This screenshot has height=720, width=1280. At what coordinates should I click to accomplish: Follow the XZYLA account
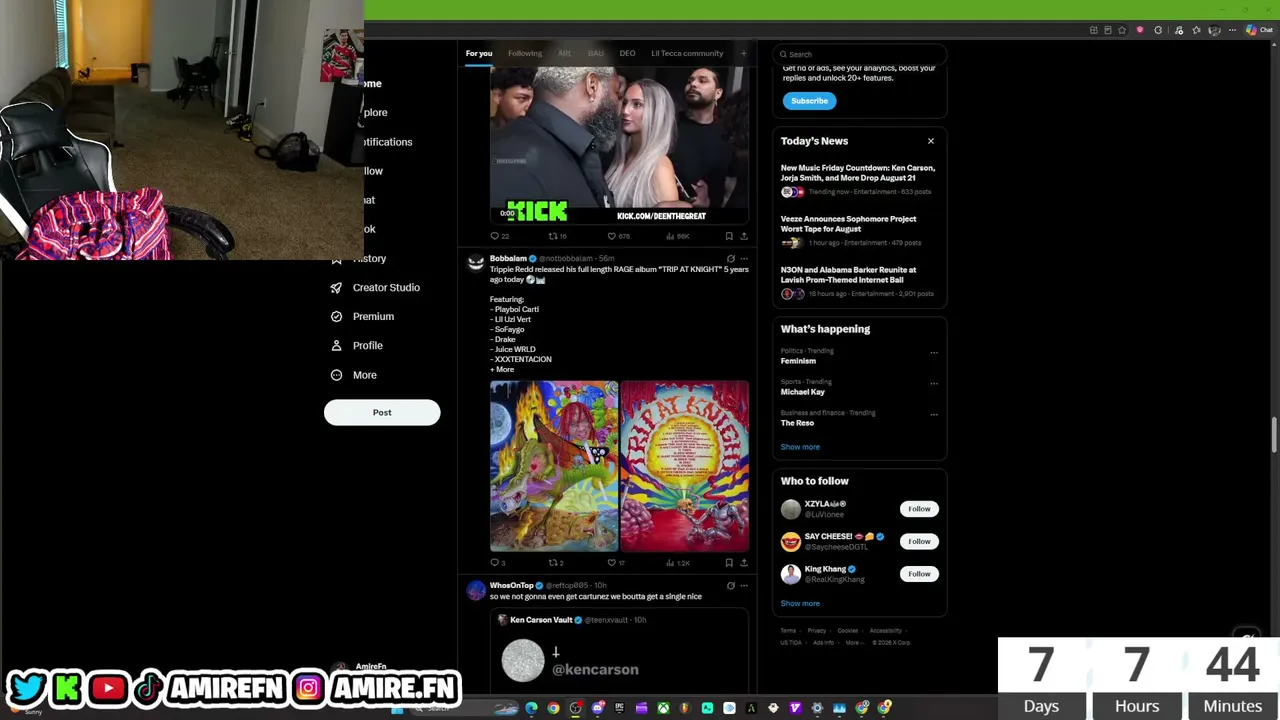(919, 509)
